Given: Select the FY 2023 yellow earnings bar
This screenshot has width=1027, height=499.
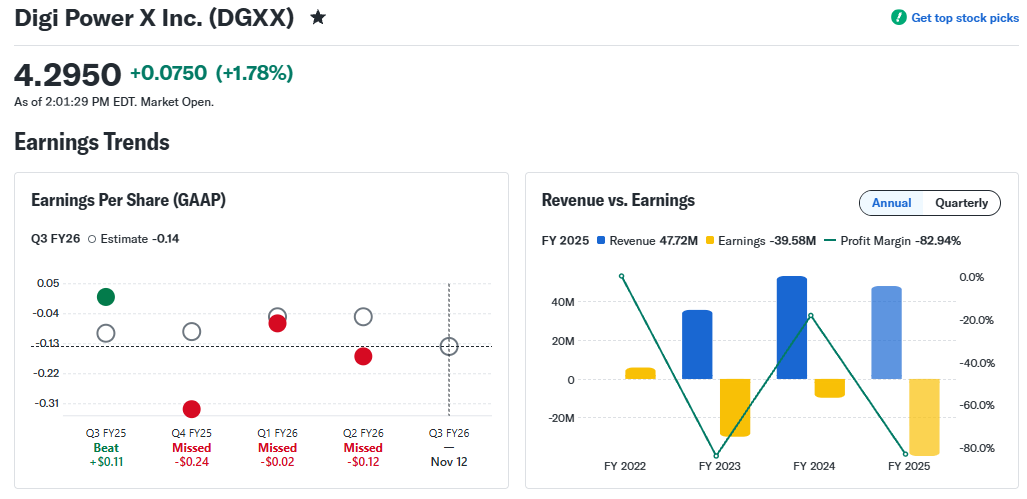Looking at the screenshot, I should pyautogui.click(x=735, y=407).
